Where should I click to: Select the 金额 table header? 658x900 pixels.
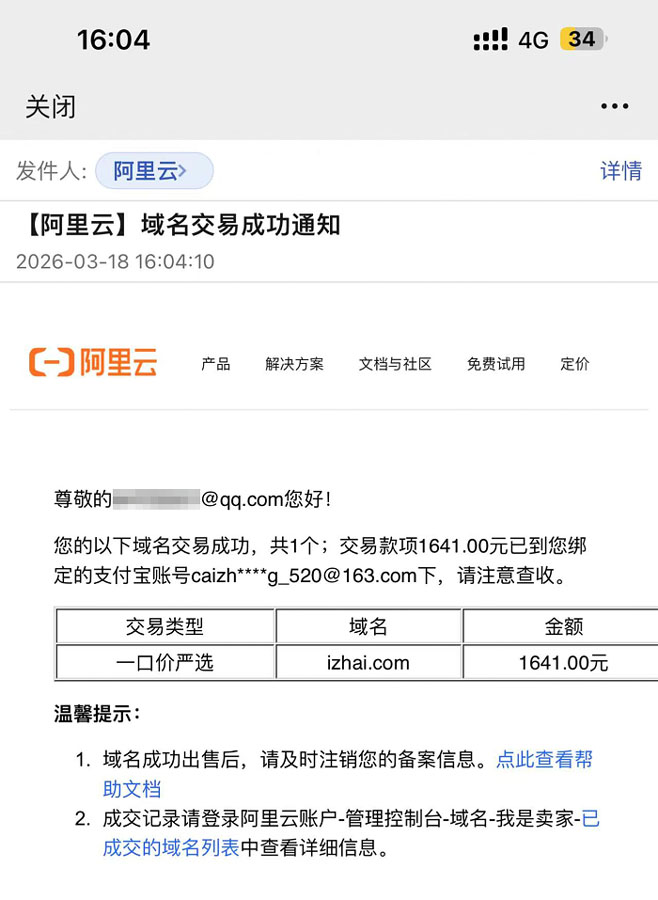point(563,626)
